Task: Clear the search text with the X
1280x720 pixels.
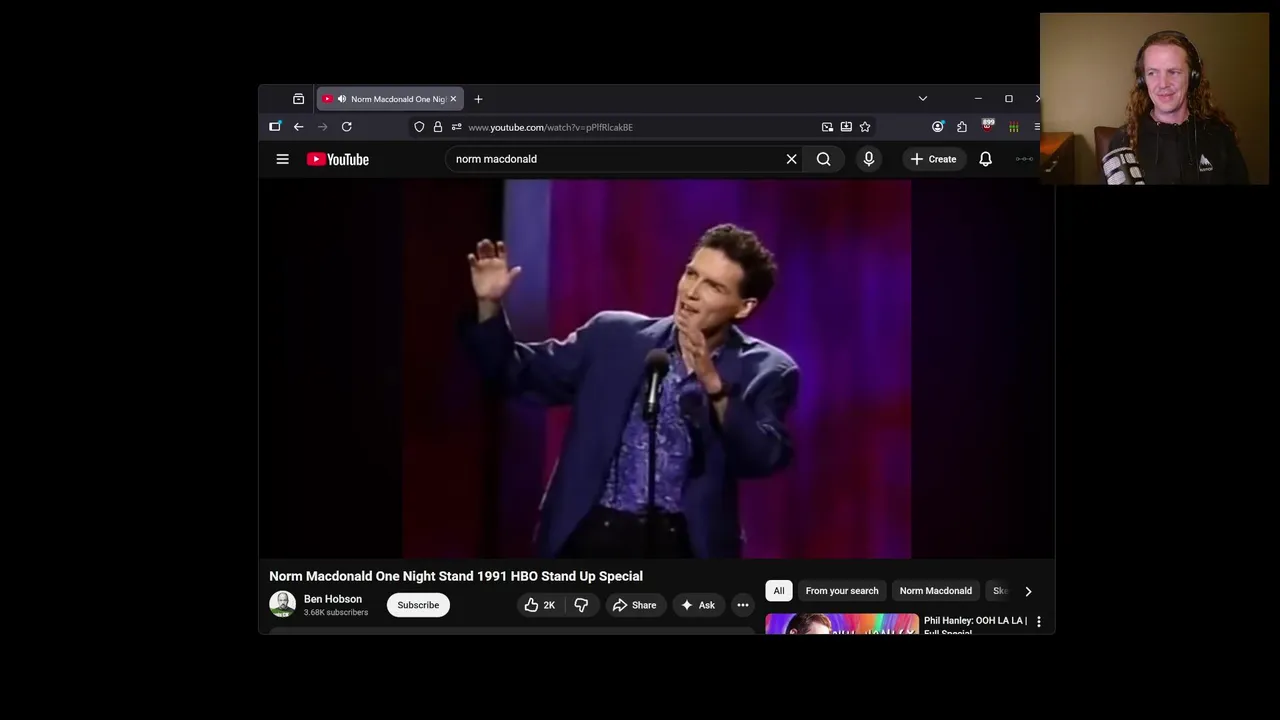Action: click(791, 159)
